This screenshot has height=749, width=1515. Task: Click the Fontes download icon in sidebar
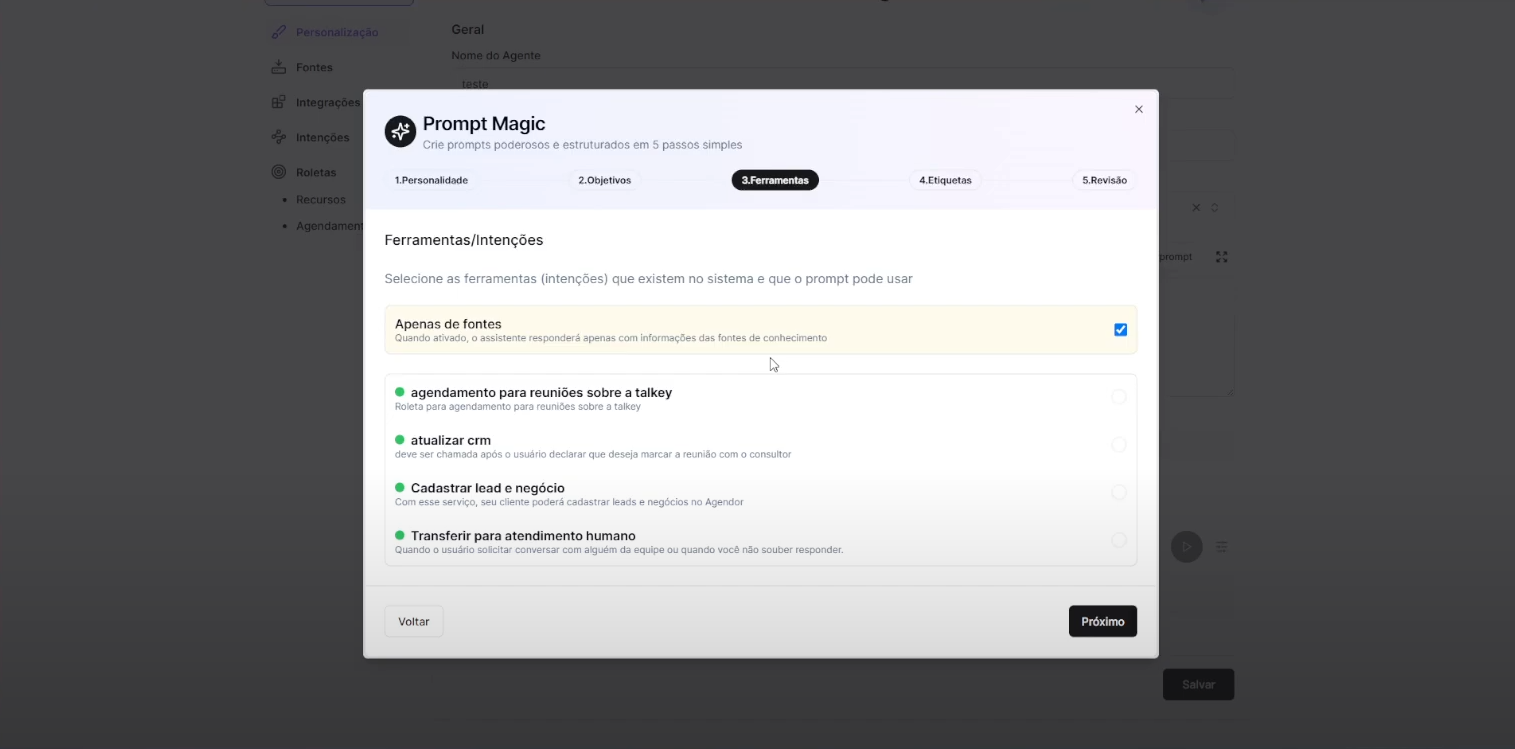(x=279, y=67)
